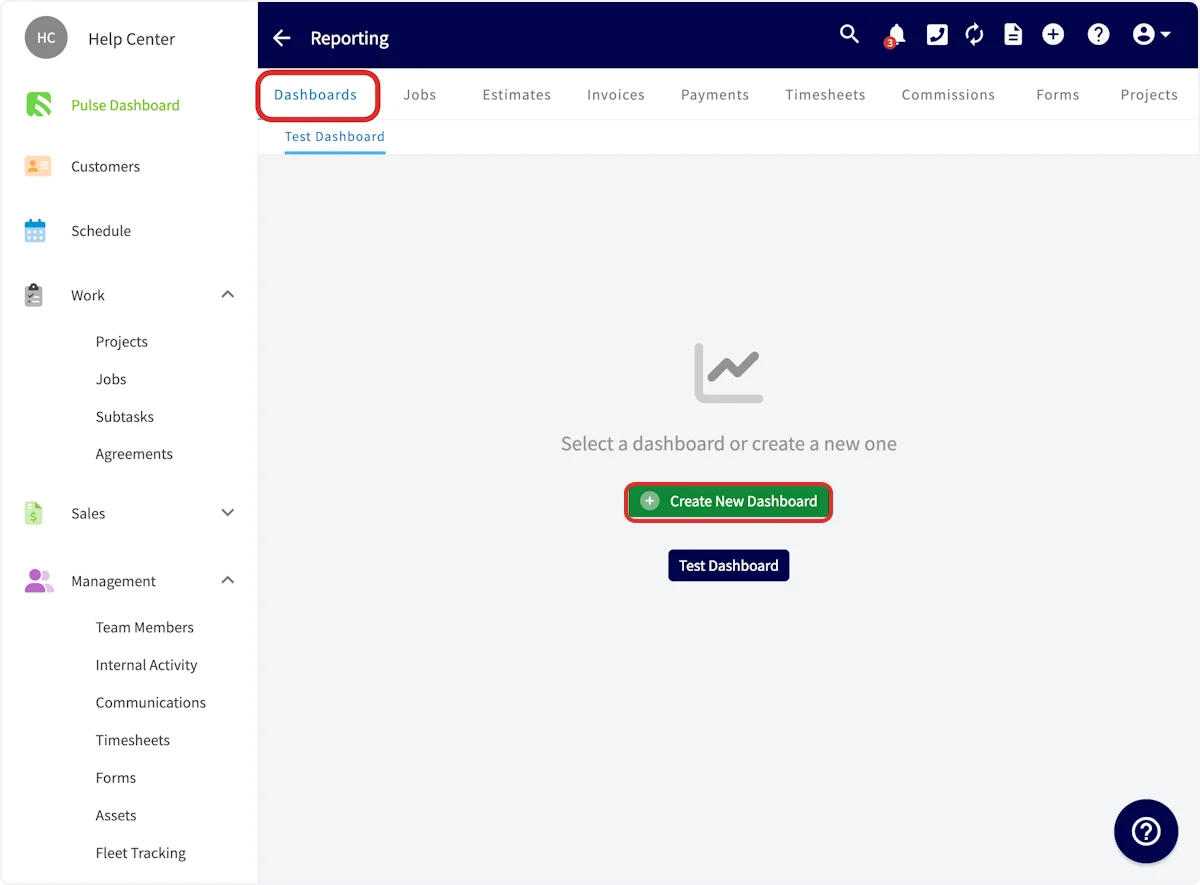Click the Management menu label
The width and height of the screenshot is (1200, 885).
[113, 581]
